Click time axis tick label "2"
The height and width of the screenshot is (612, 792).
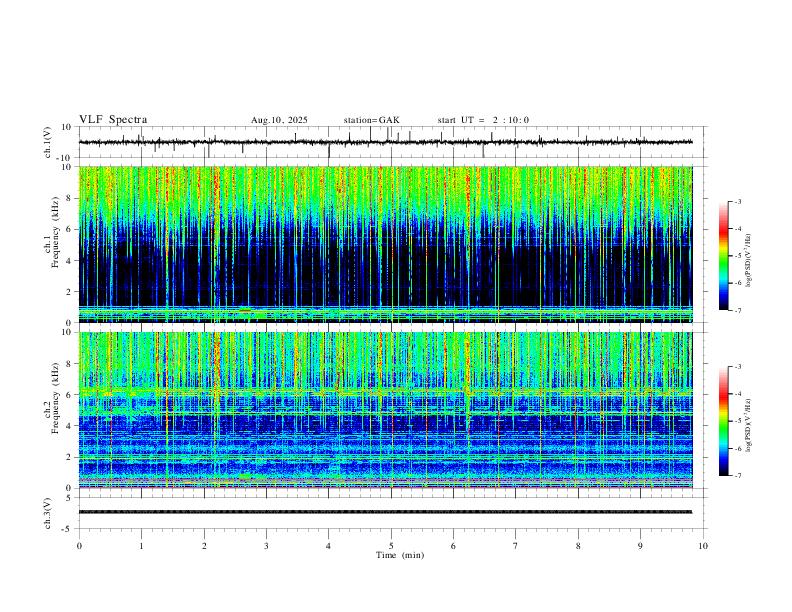(x=204, y=546)
